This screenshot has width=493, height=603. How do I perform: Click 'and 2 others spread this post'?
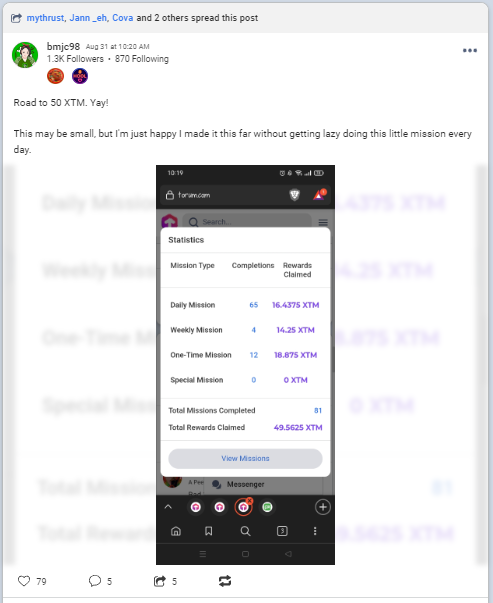click(x=197, y=18)
